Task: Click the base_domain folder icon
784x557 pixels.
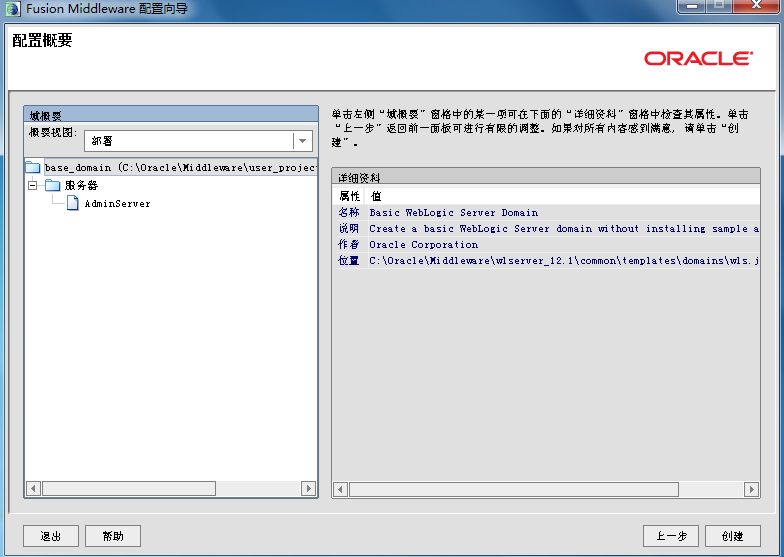Action: (33, 167)
